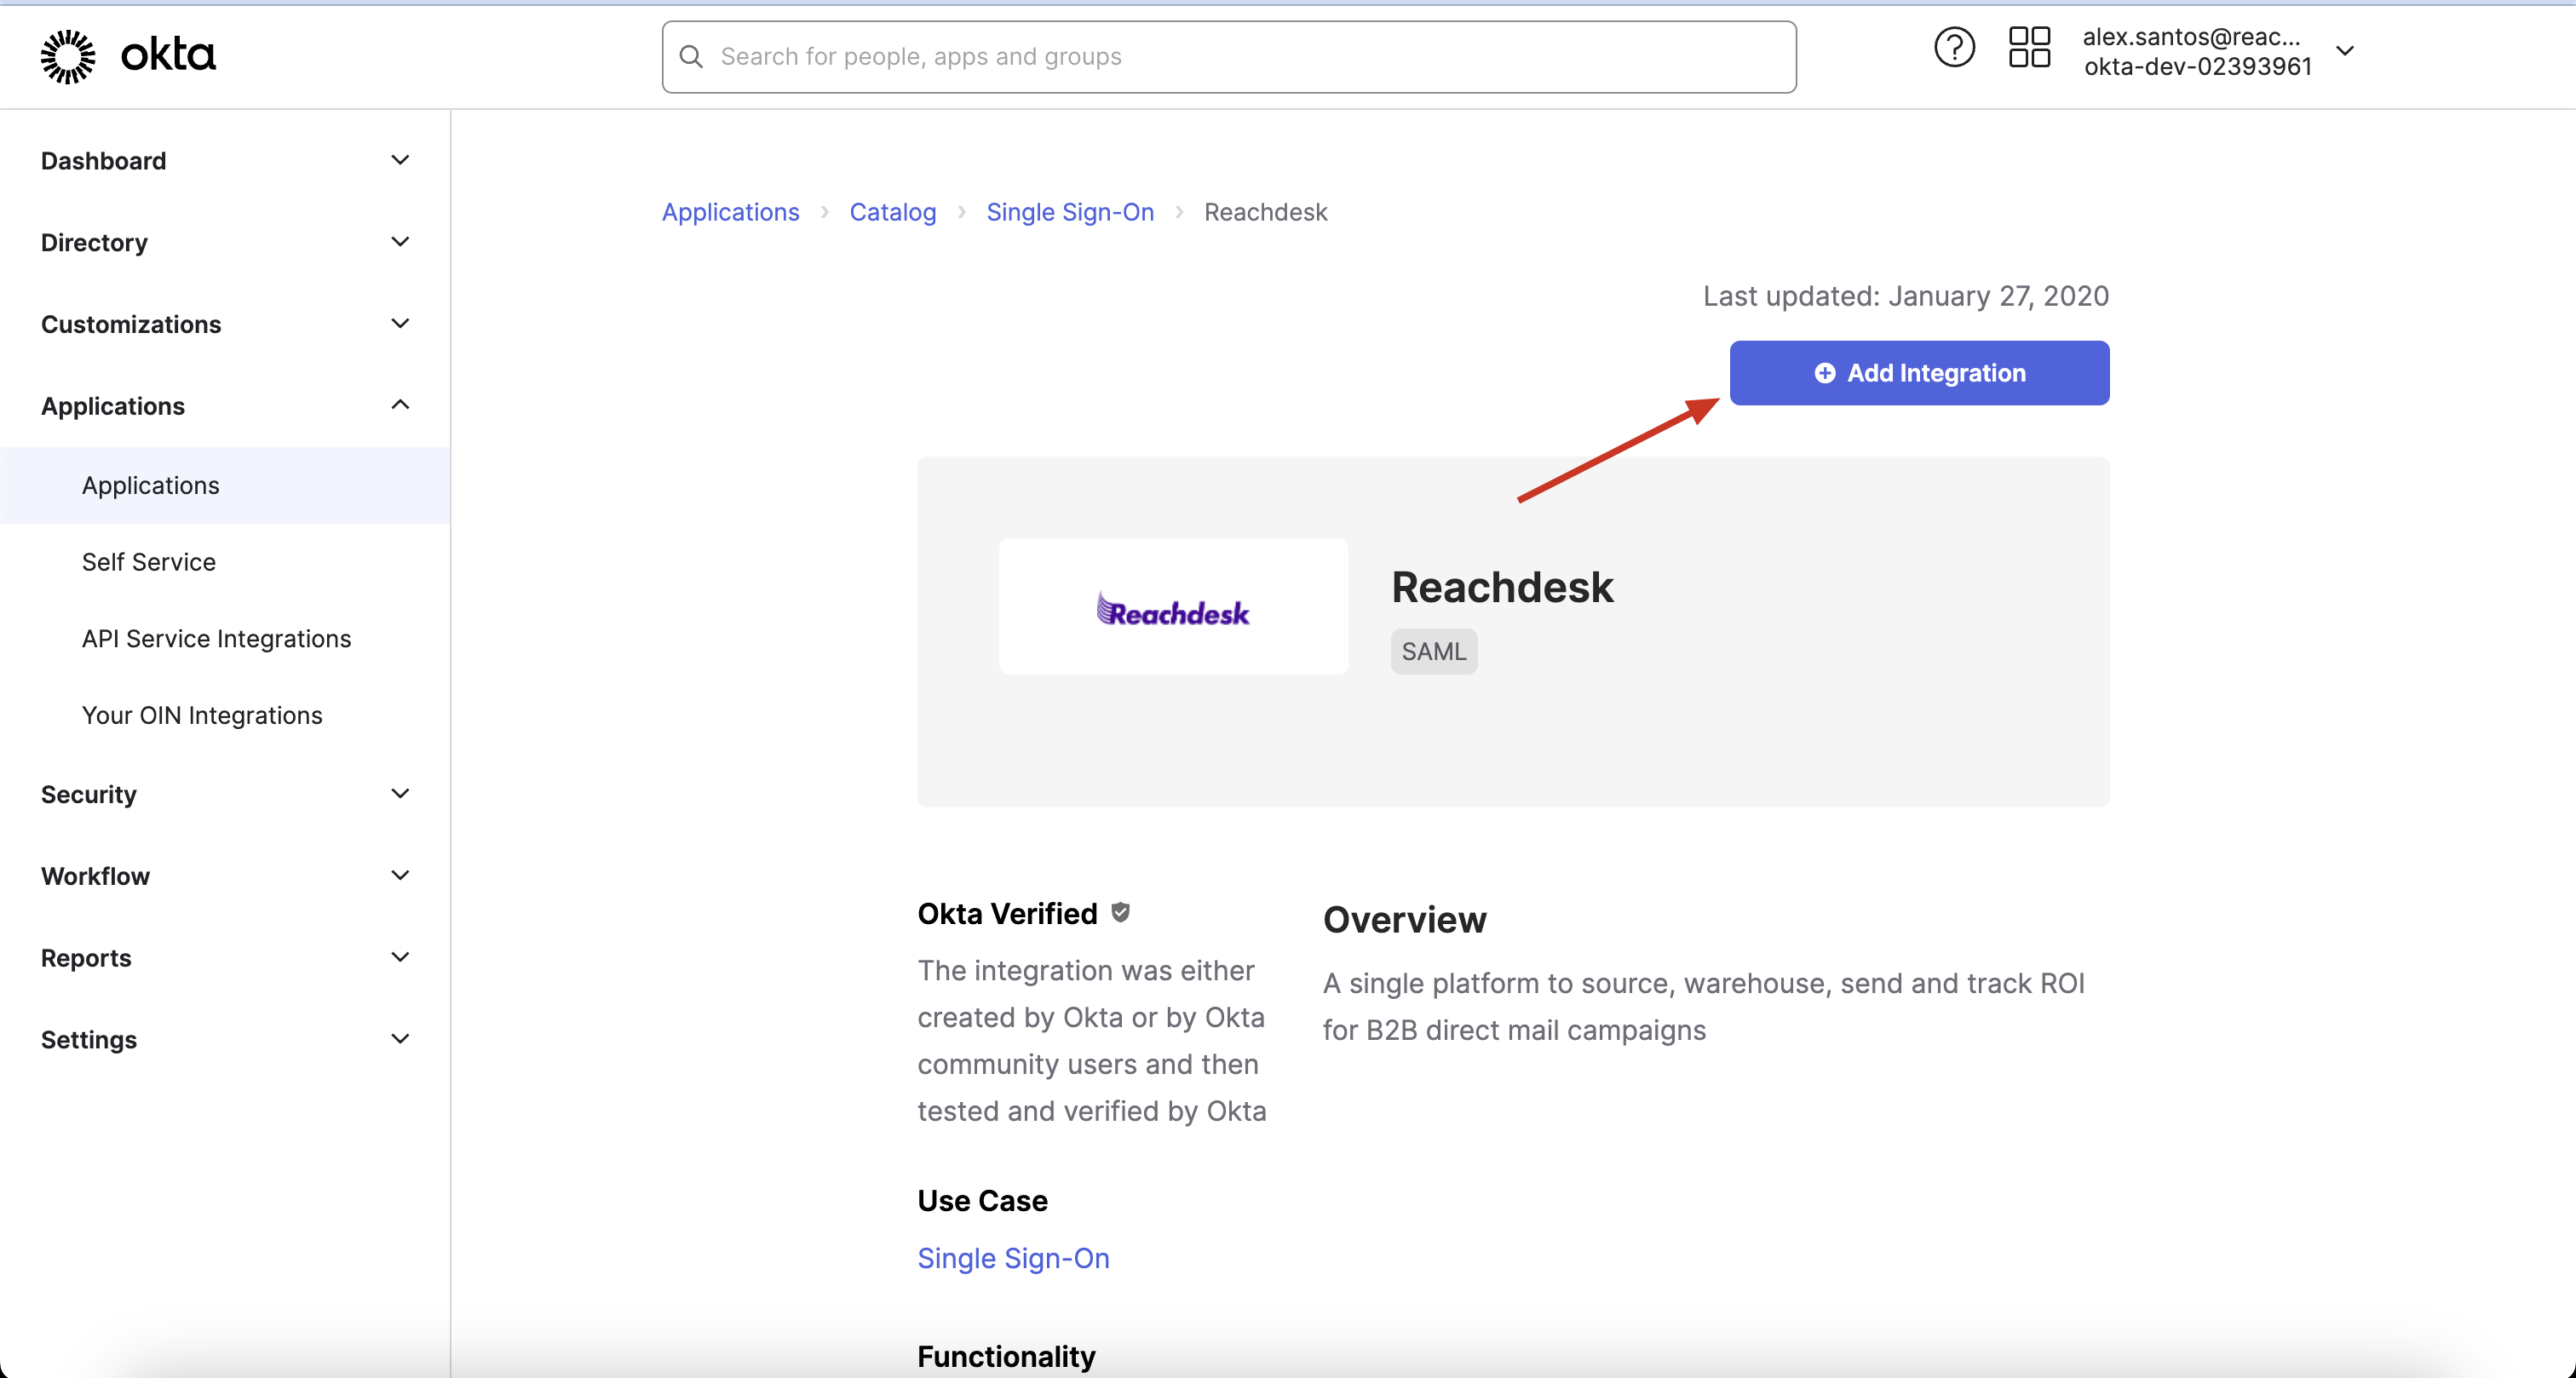
Task: Collapse the Applications section chevron
Action: click(x=400, y=405)
